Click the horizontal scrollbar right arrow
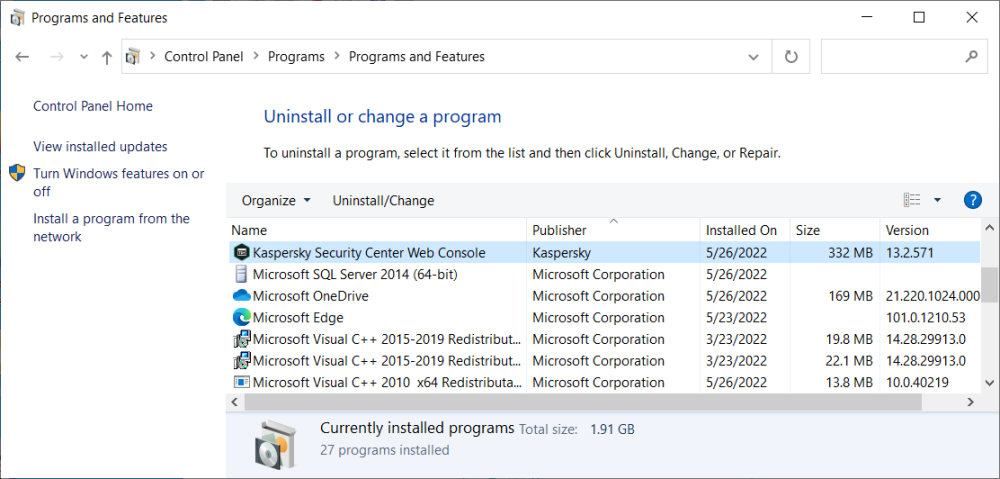The image size is (1000, 479). pyautogui.click(x=969, y=401)
